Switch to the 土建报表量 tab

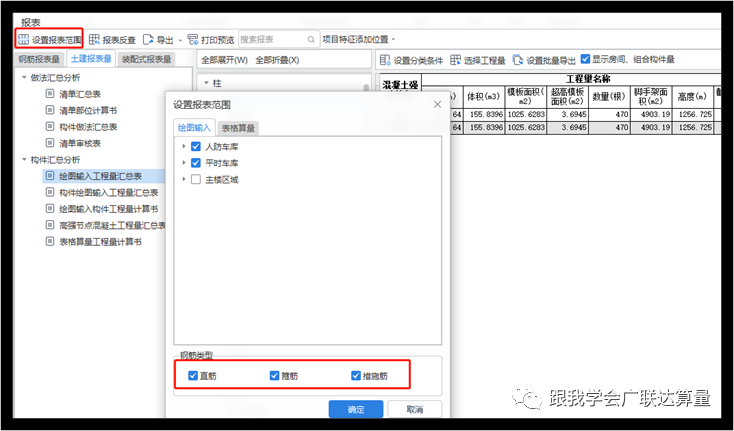[91, 58]
